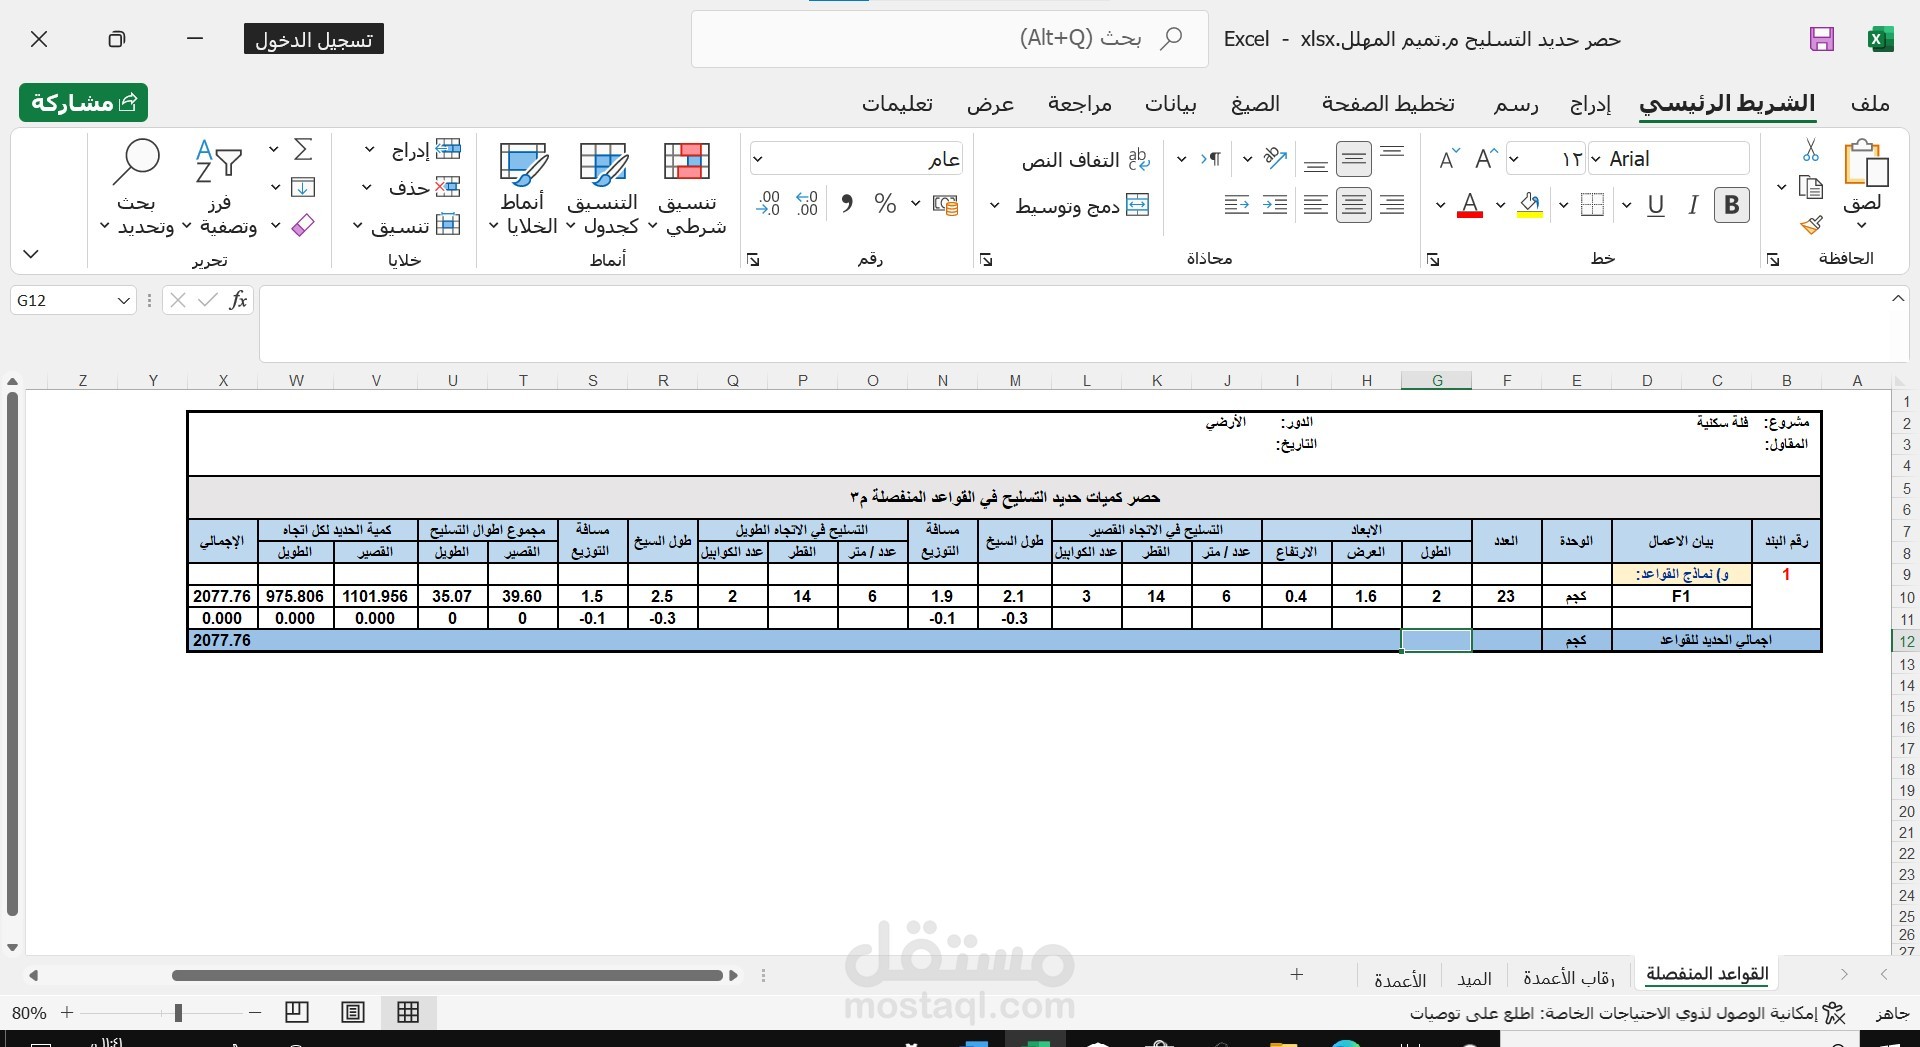Add a new sheet with the plus button
This screenshot has height=1047, width=1920.
tap(1297, 974)
